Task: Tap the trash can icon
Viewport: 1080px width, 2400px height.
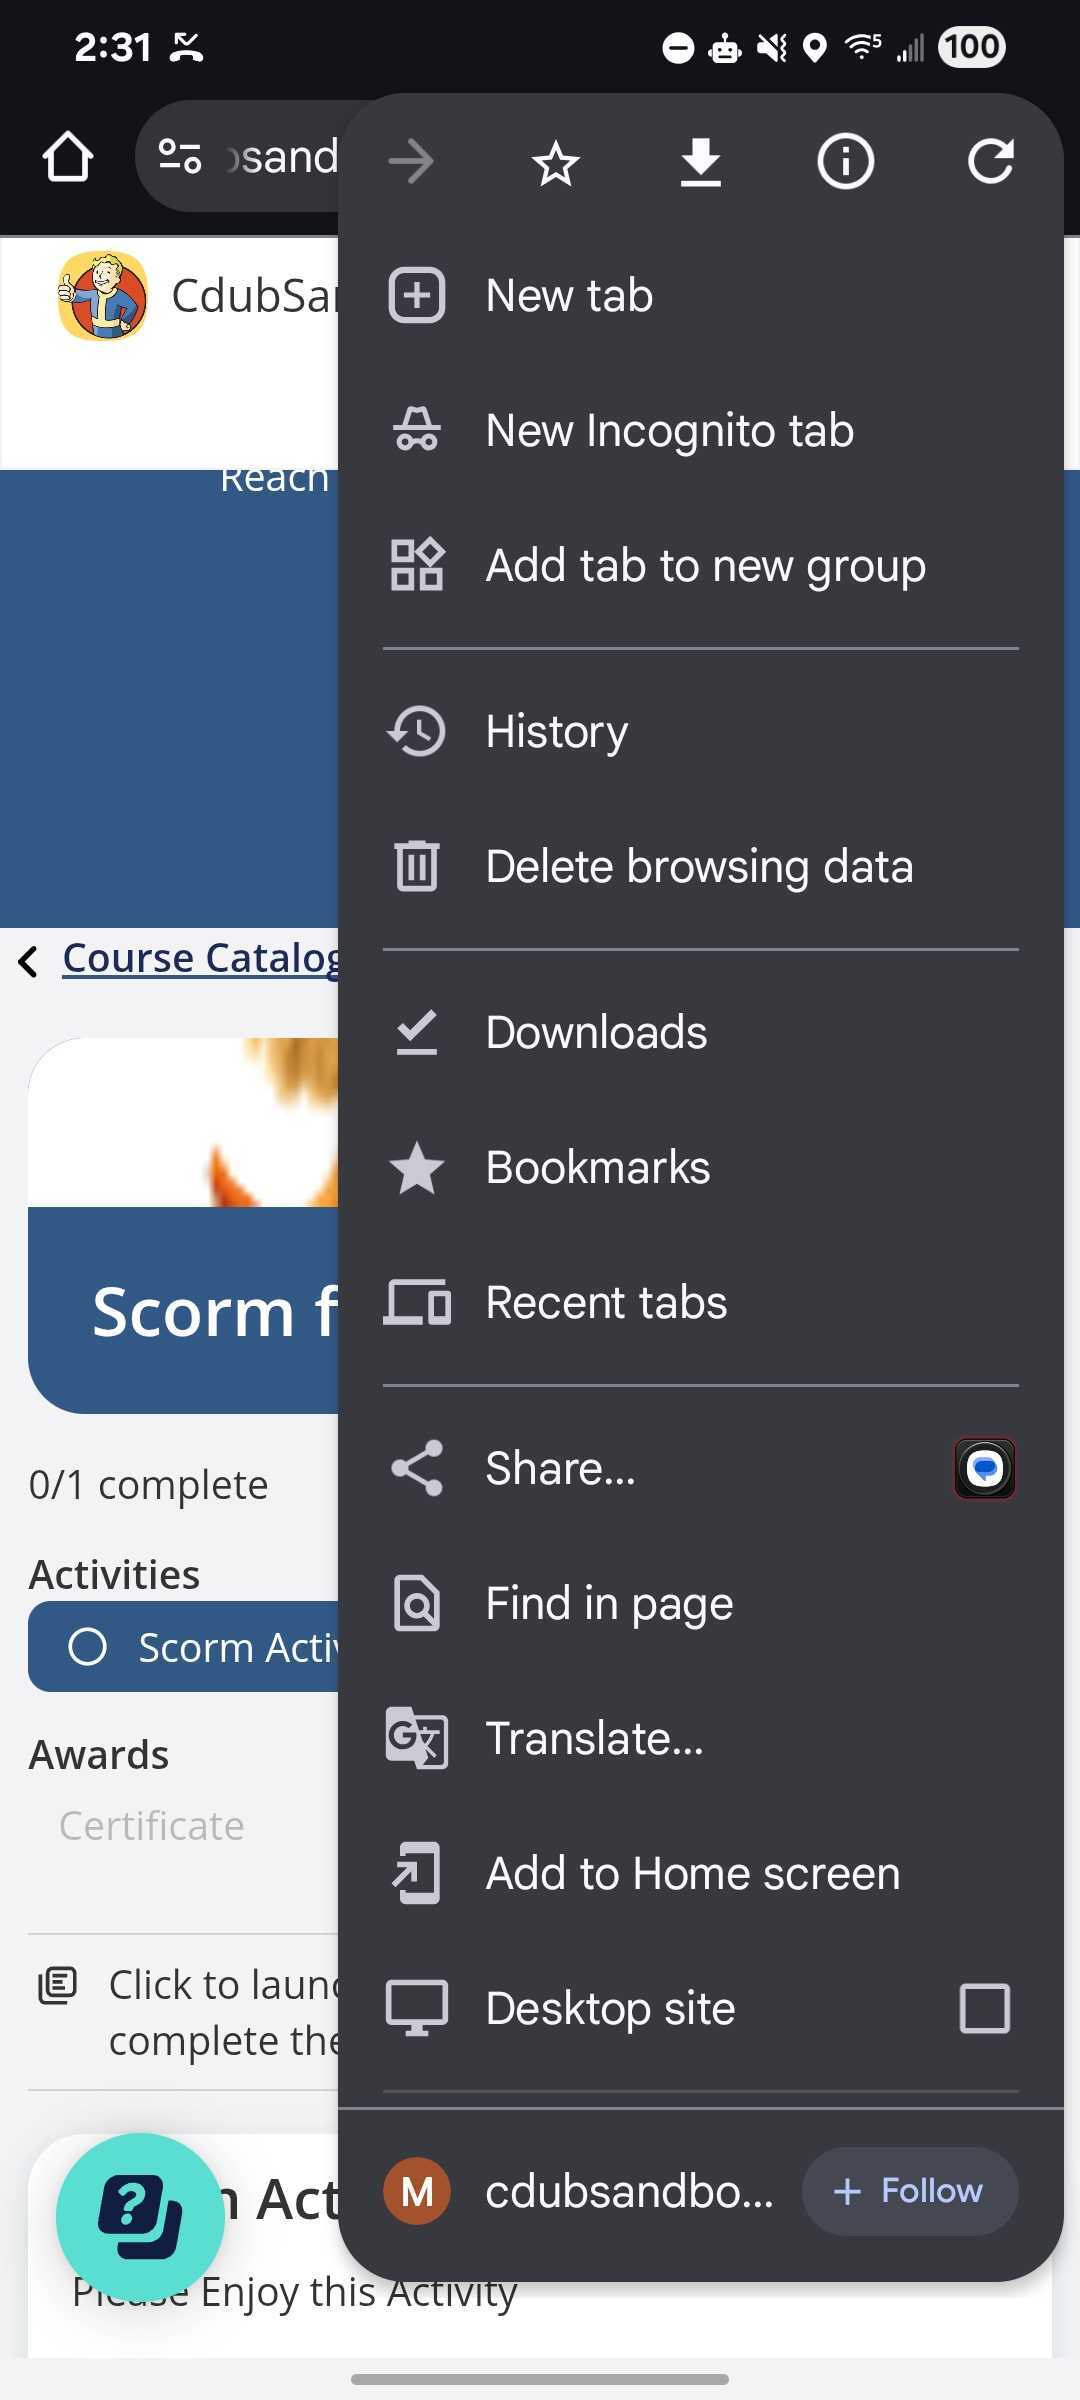Action: pos(417,865)
